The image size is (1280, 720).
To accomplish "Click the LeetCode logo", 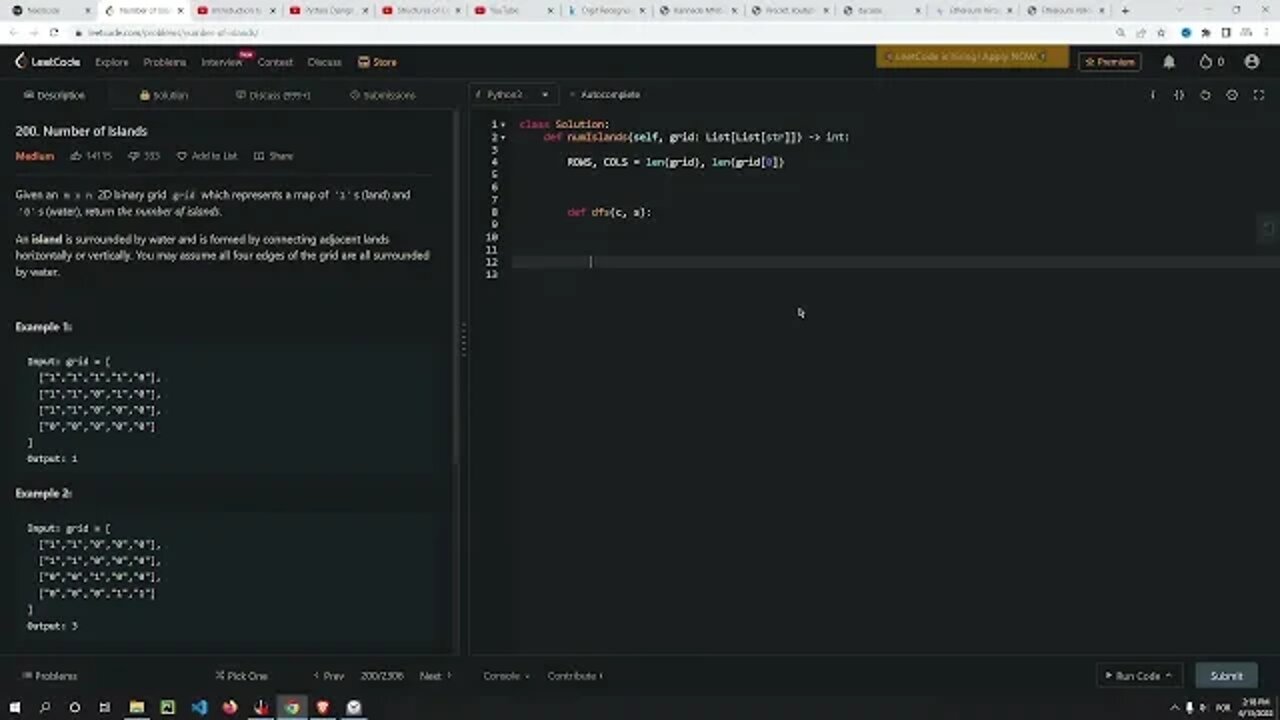I will pyautogui.click(x=47, y=61).
